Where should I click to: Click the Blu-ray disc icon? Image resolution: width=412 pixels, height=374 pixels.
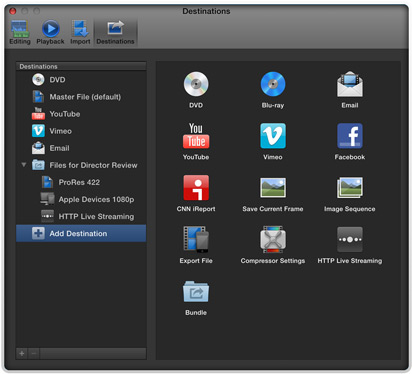click(273, 84)
